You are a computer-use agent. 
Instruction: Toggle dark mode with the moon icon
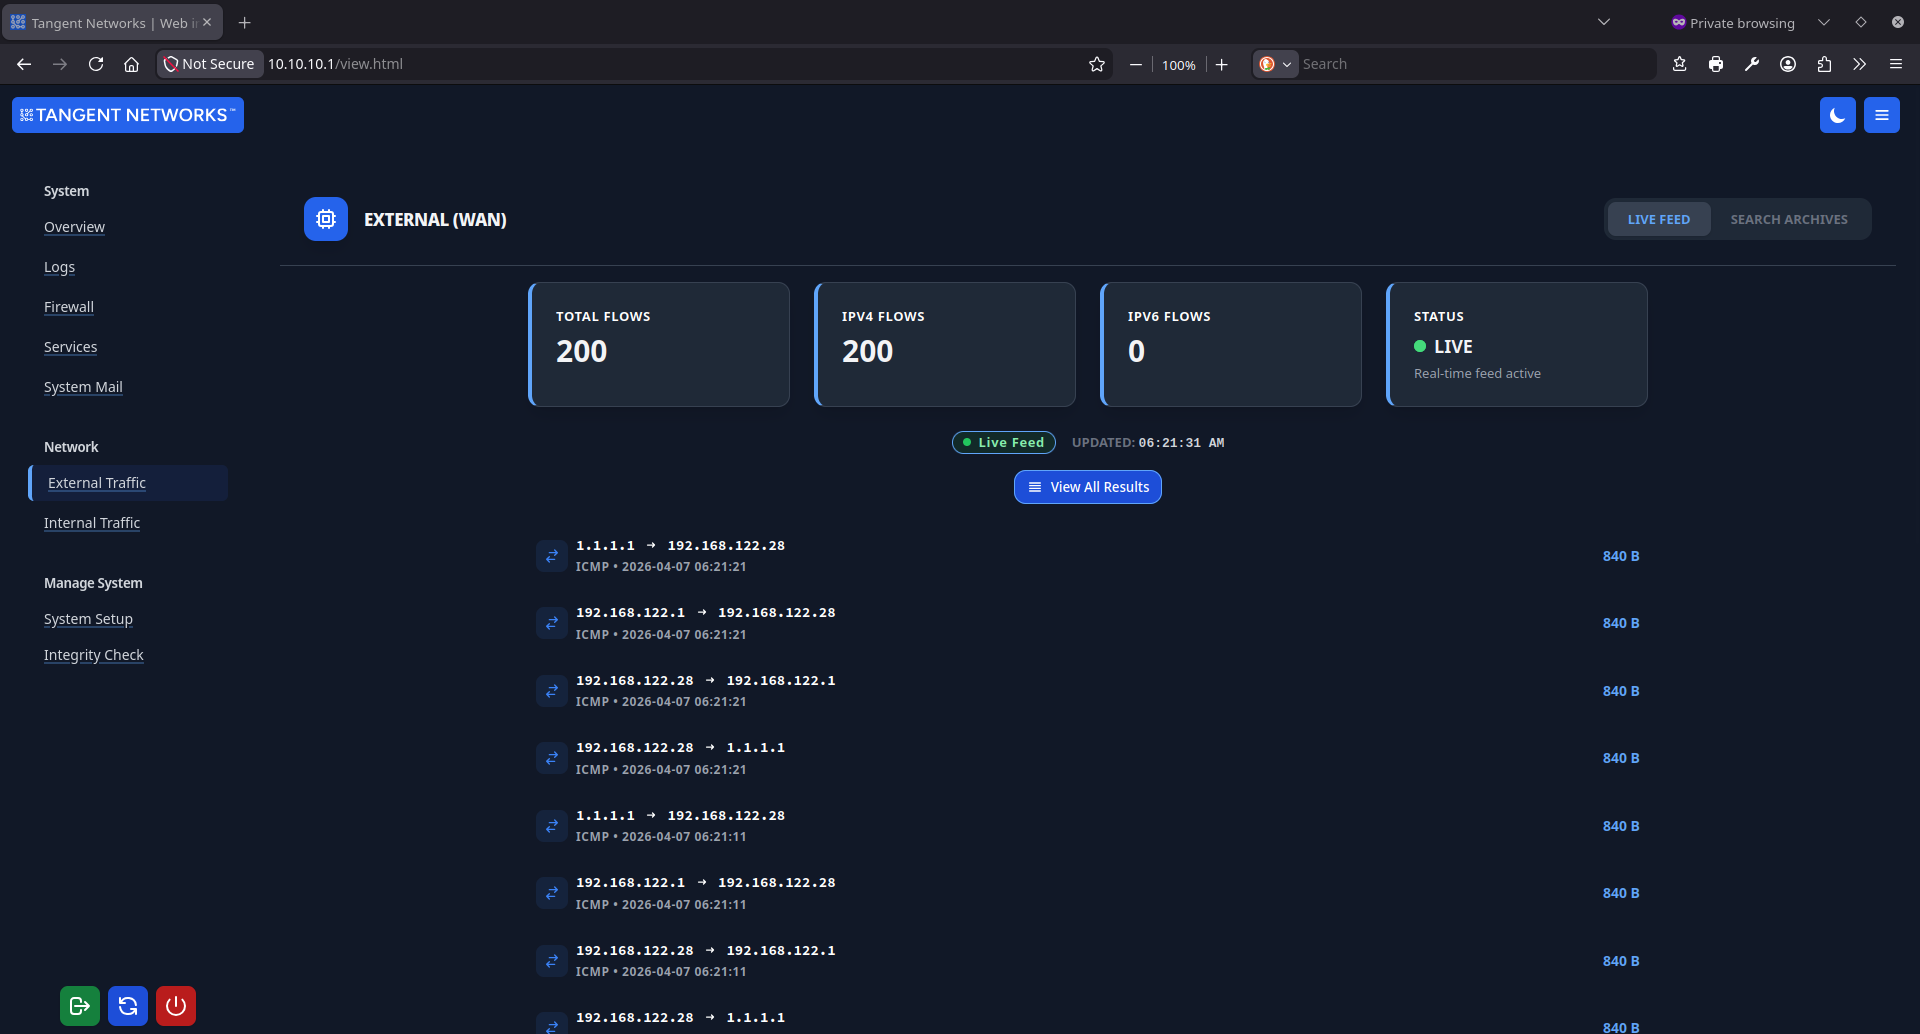coord(1837,115)
